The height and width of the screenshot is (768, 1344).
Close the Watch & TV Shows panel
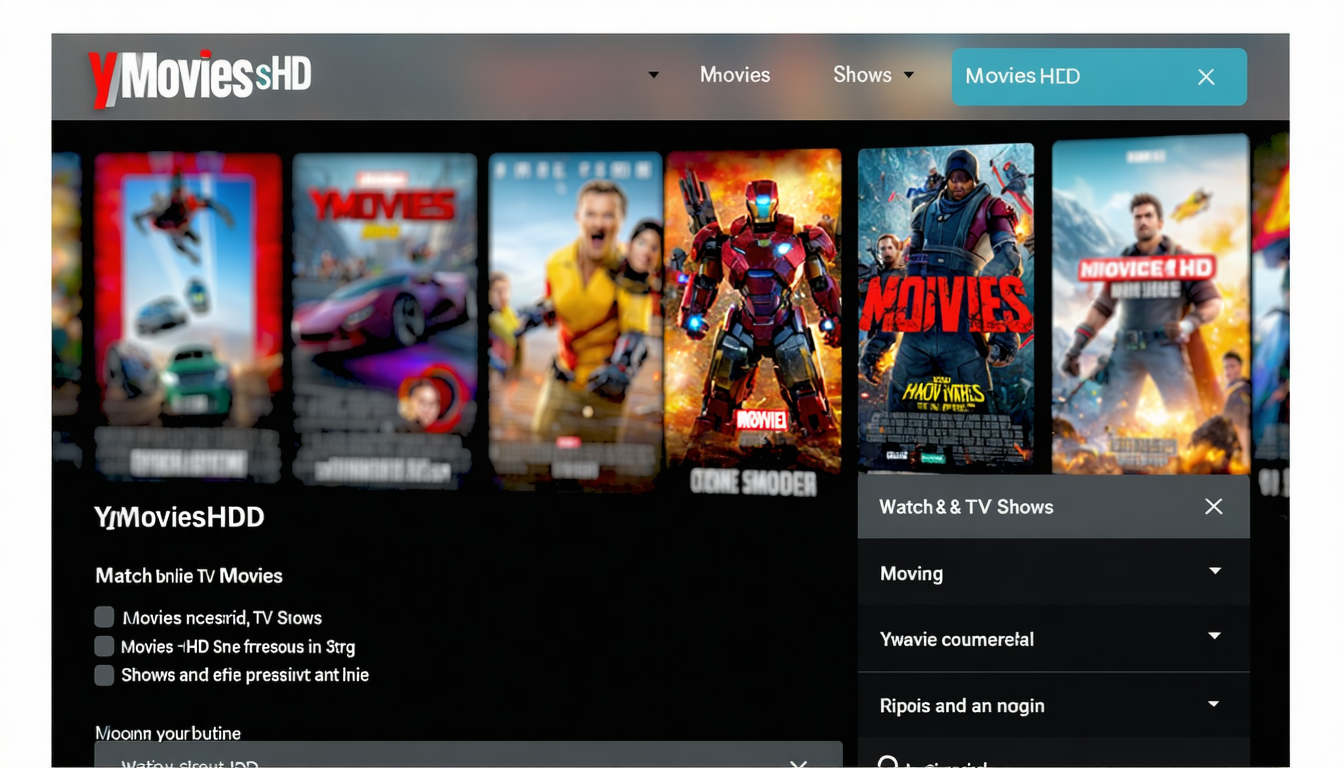pyautogui.click(x=1213, y=507)
